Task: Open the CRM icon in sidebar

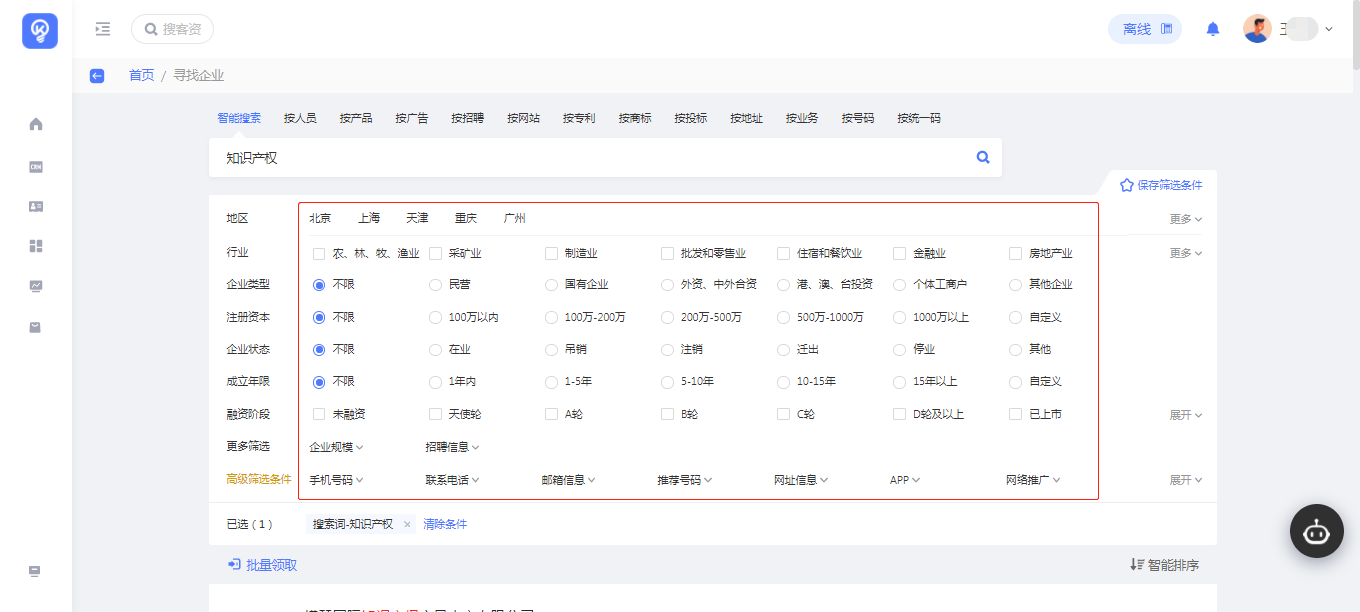Action: point(36,167)
